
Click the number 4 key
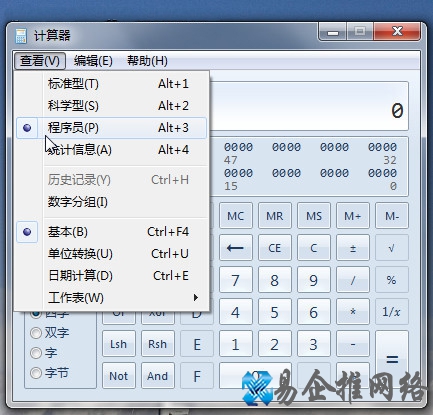236,312
